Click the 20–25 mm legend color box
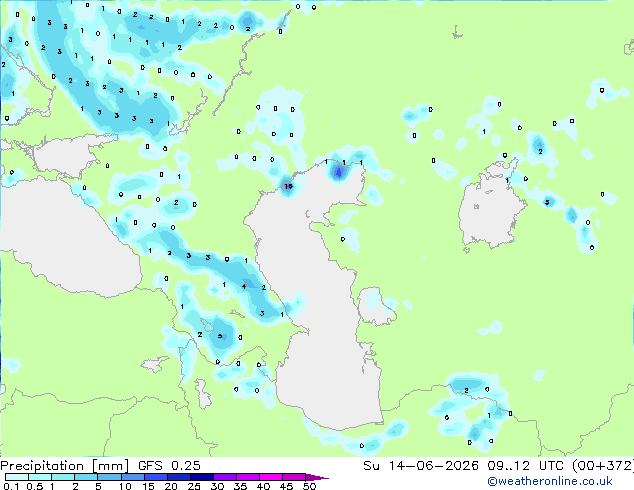The width and height of the screenshot is (634, 490). pos(179,477)
